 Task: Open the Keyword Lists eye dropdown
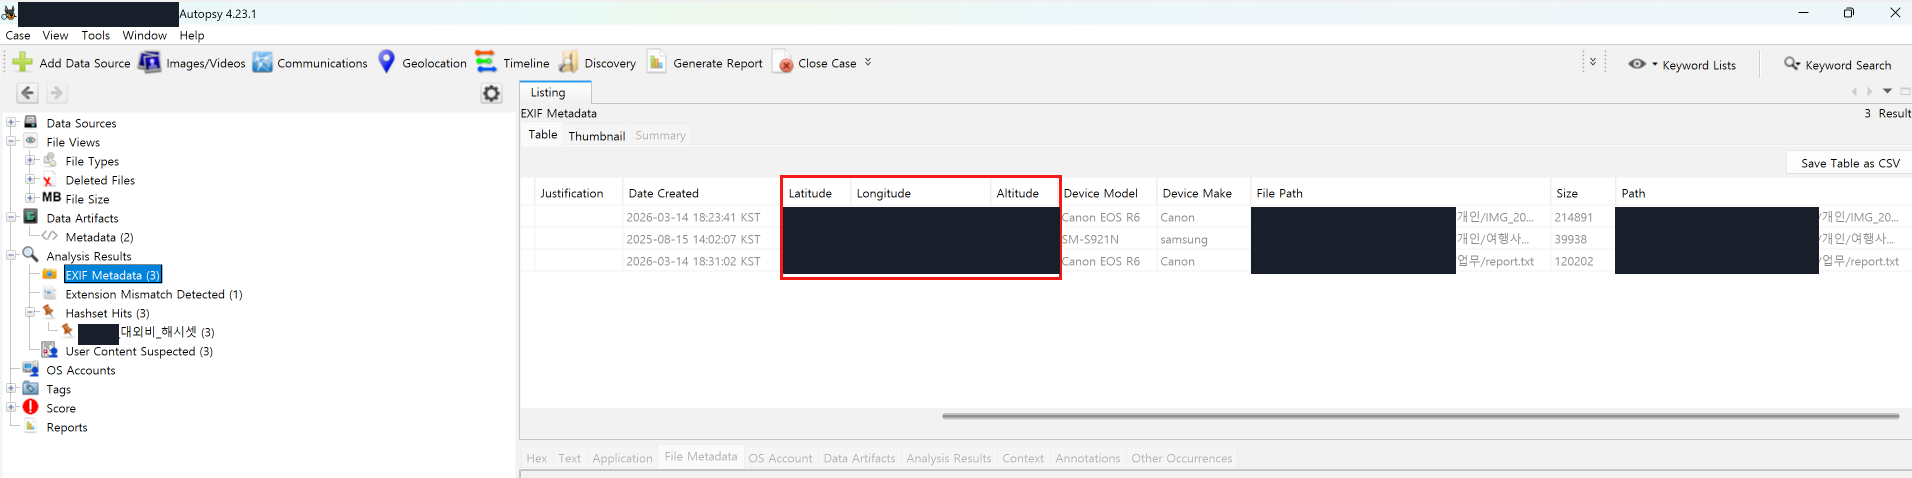point(1682,64)
